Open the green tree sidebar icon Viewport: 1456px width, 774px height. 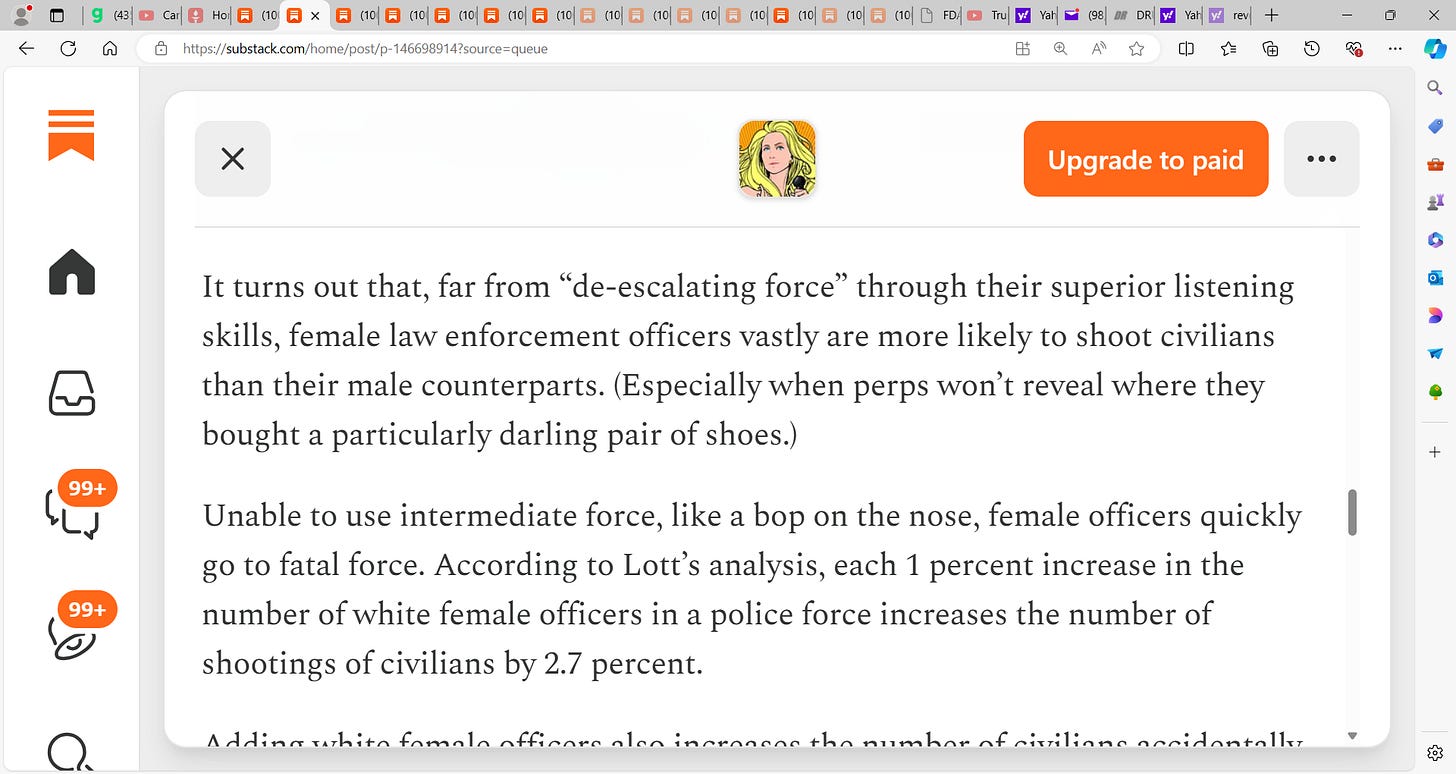click(1435, 391)
